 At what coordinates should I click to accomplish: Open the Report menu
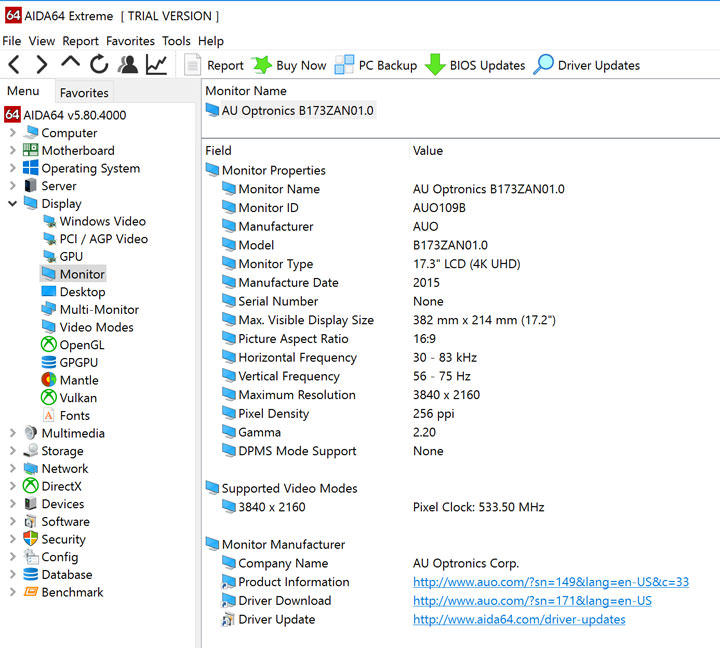click(x=80, y=41)
